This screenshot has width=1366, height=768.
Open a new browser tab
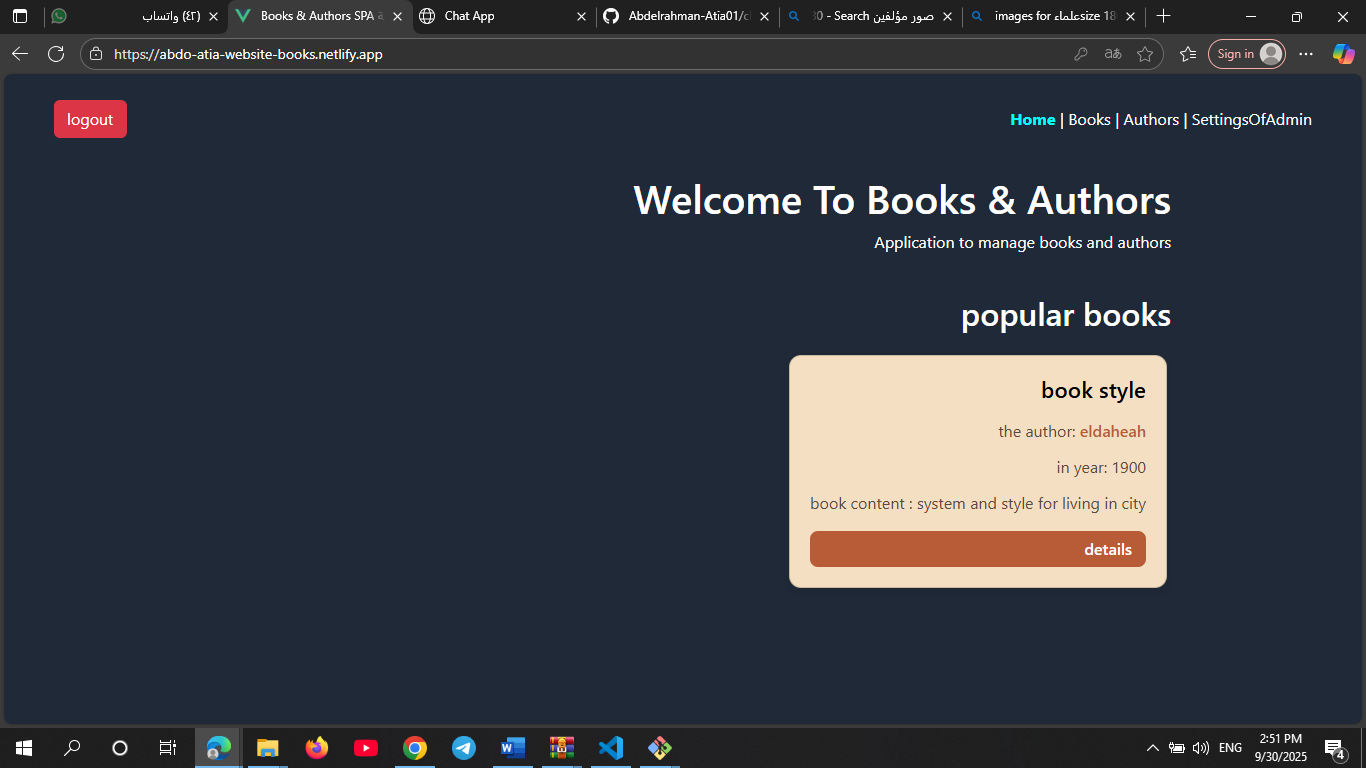[1163, 16]
